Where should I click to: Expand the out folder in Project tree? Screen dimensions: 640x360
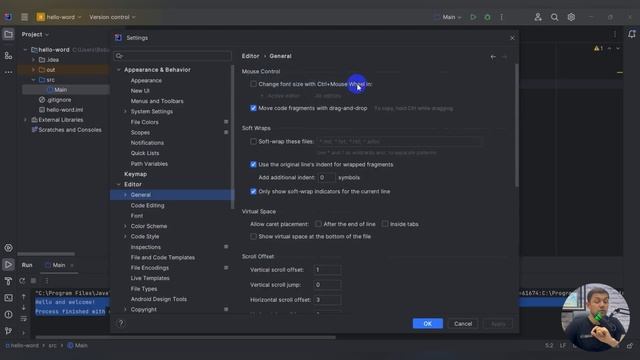[x=33, y=70]
